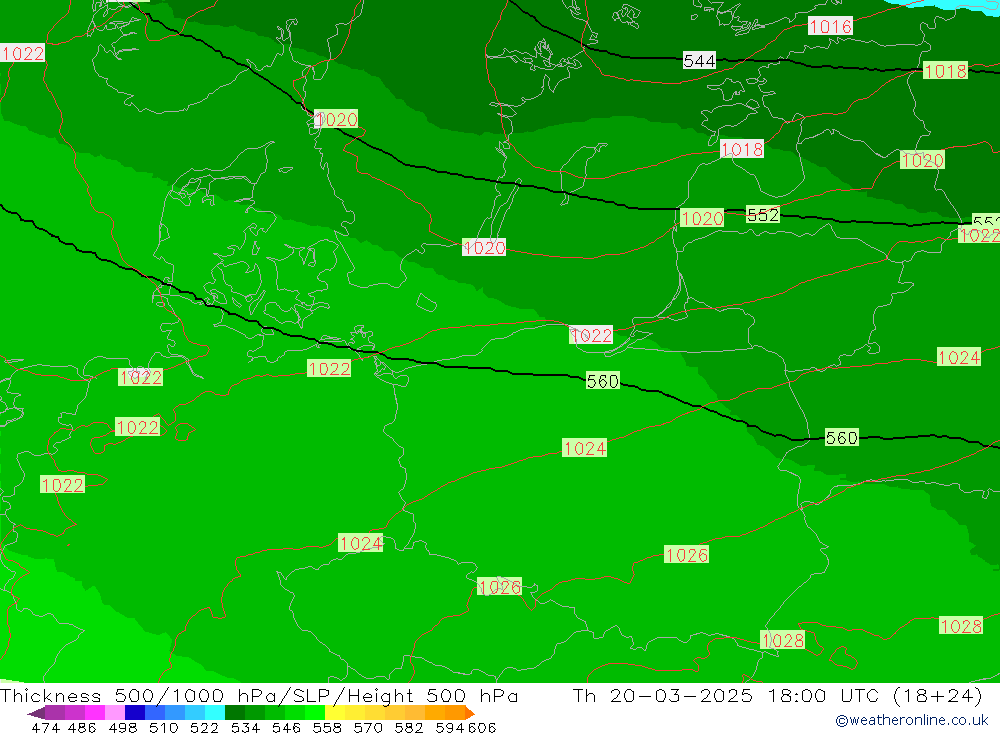
Task: Click the legend value 606
Action: click(x=482, y=727)
